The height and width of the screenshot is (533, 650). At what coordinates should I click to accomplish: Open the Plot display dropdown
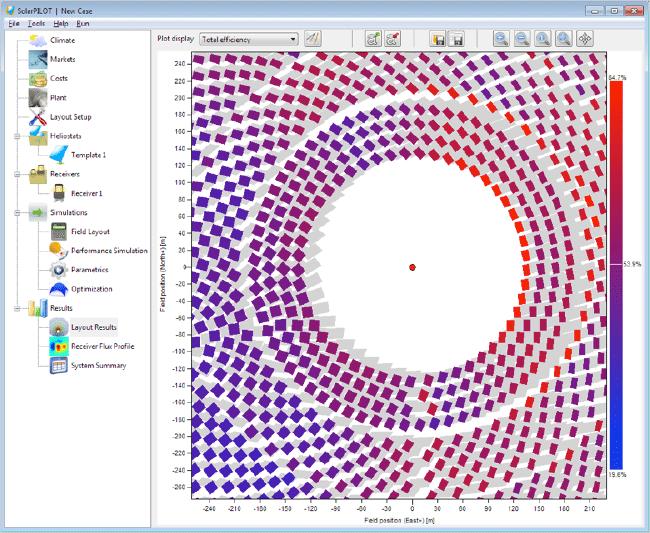pyautogui.click(x=249, y=39)
